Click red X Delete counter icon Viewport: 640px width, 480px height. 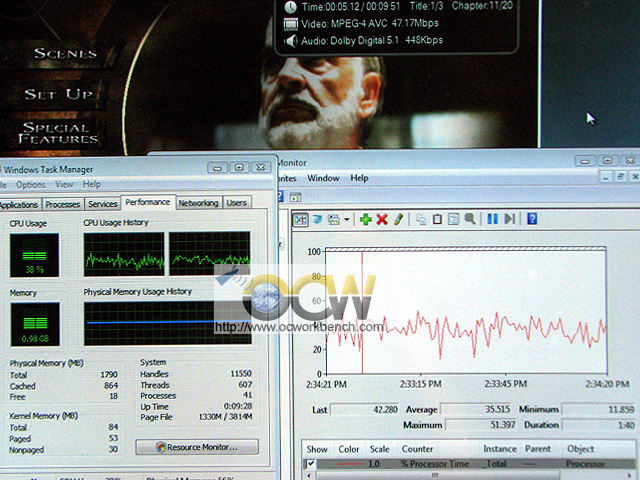click(382, 220)
